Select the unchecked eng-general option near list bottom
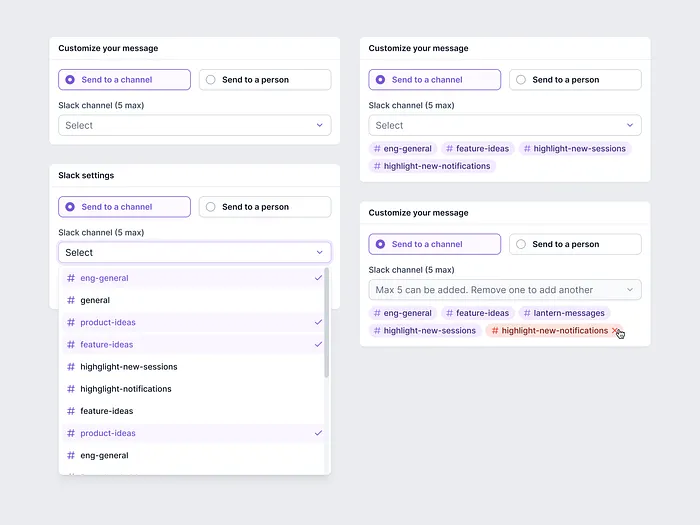The width and height of the screenshot is (700, 525). pos(105,455)
